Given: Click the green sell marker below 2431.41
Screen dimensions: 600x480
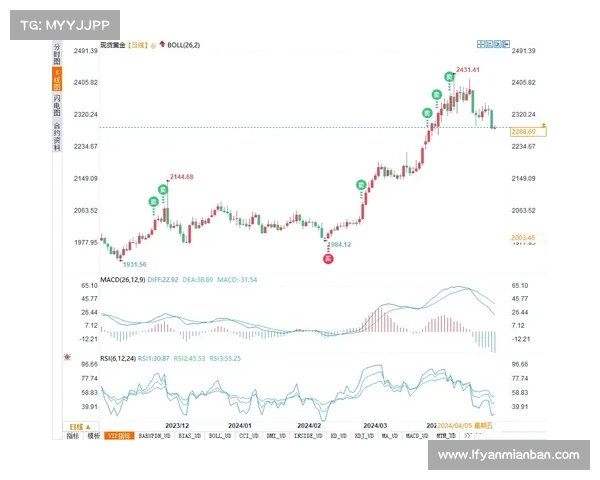Looking at the screenshot, I should click(x=450, y=77).
